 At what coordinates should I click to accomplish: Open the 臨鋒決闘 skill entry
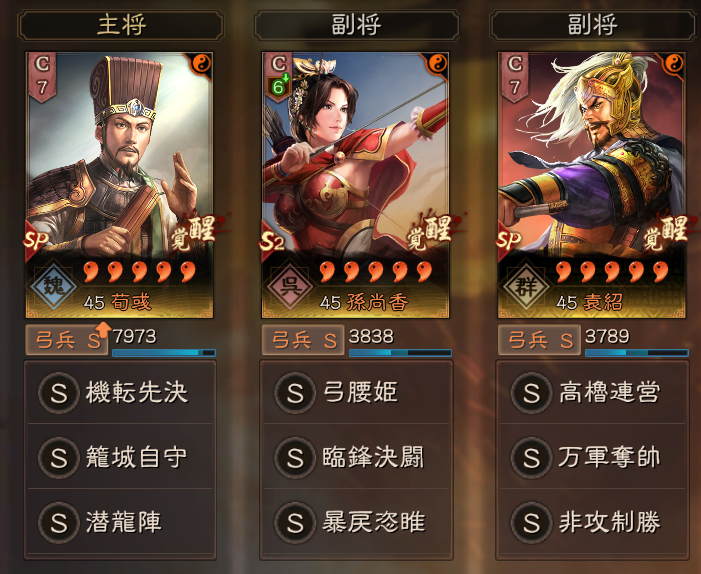pyautogui.click(x=356, y=457)
